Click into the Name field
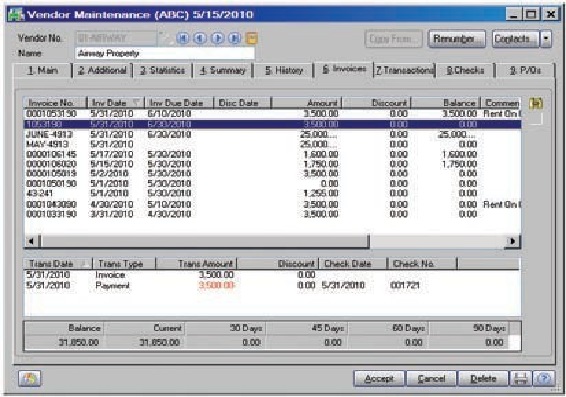Screen dimensions: 566x397 pos(165,53)
